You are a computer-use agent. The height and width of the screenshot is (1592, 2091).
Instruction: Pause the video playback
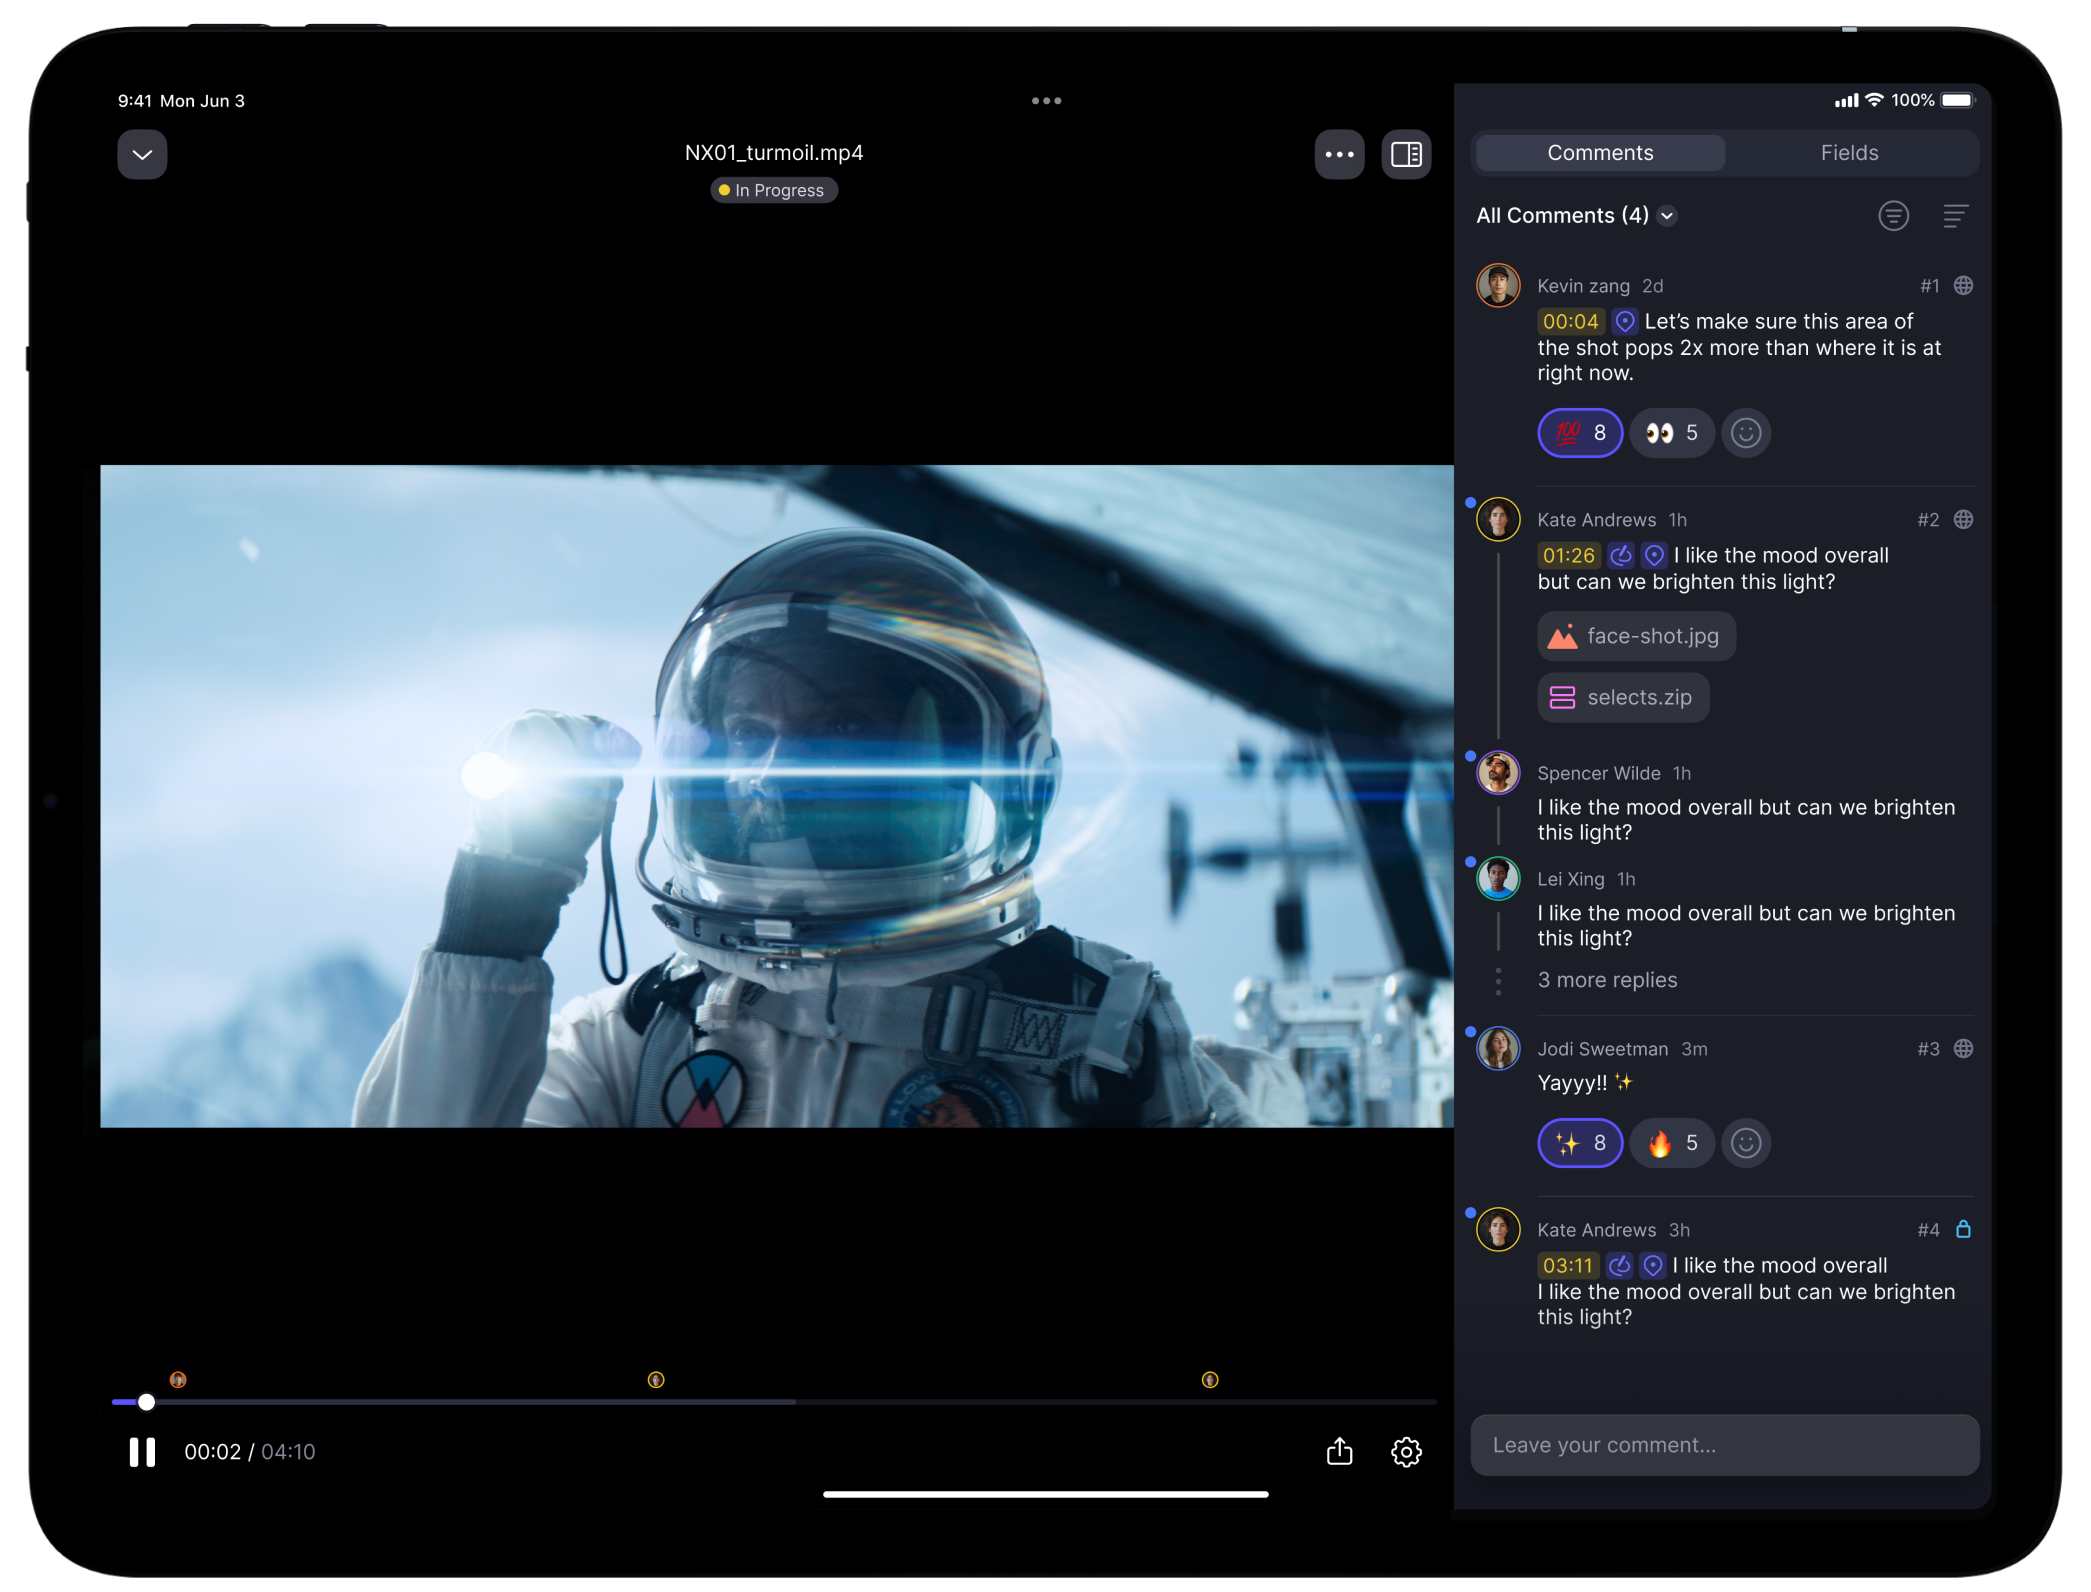142,1451
